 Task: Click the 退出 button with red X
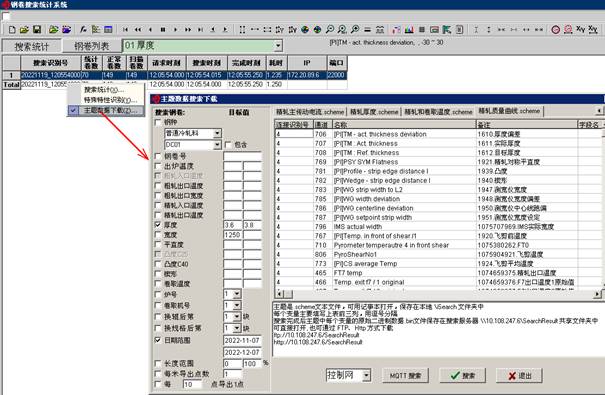click(x=519, y=376)
